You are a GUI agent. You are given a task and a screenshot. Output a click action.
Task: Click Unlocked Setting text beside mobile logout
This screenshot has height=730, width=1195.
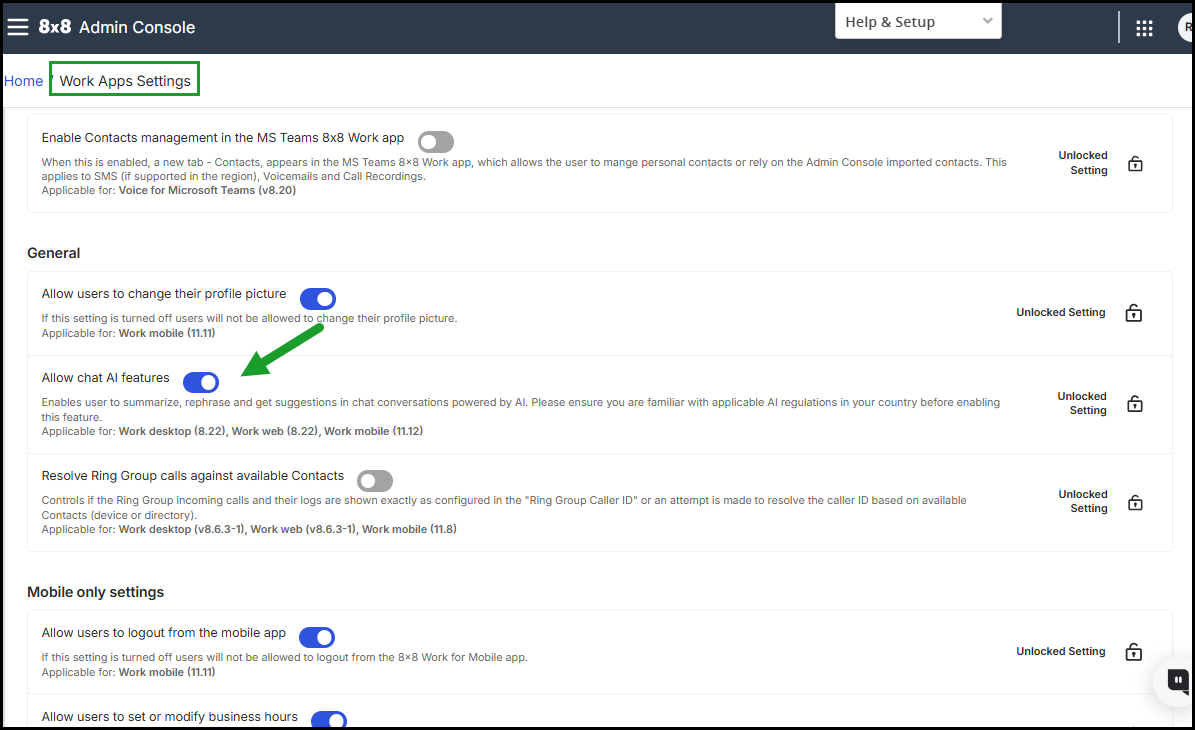tap(1060, 652)
